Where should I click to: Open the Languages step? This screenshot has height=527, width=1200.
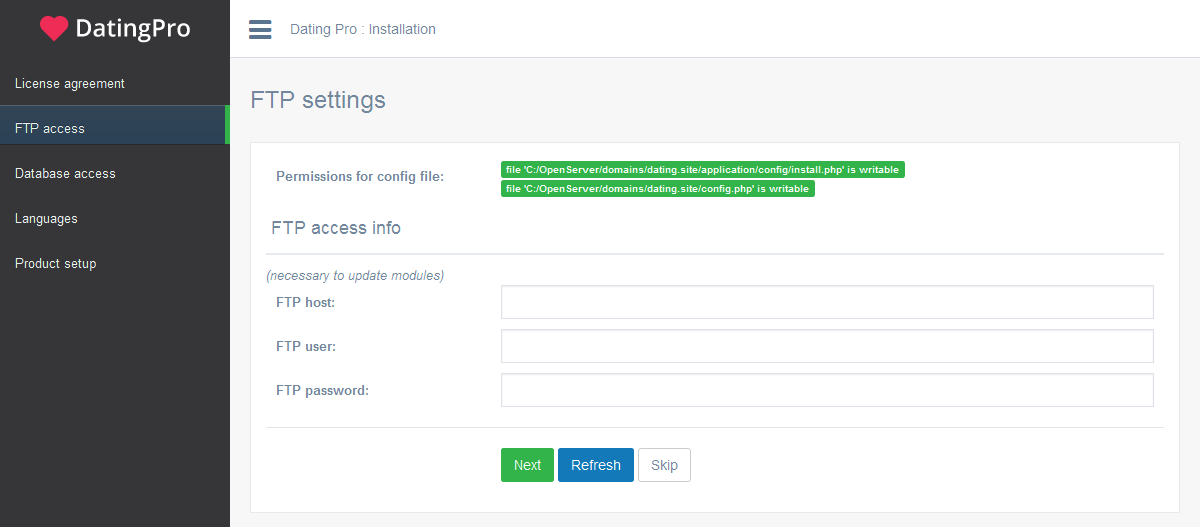pyautogui.click(x=115, y=218)
